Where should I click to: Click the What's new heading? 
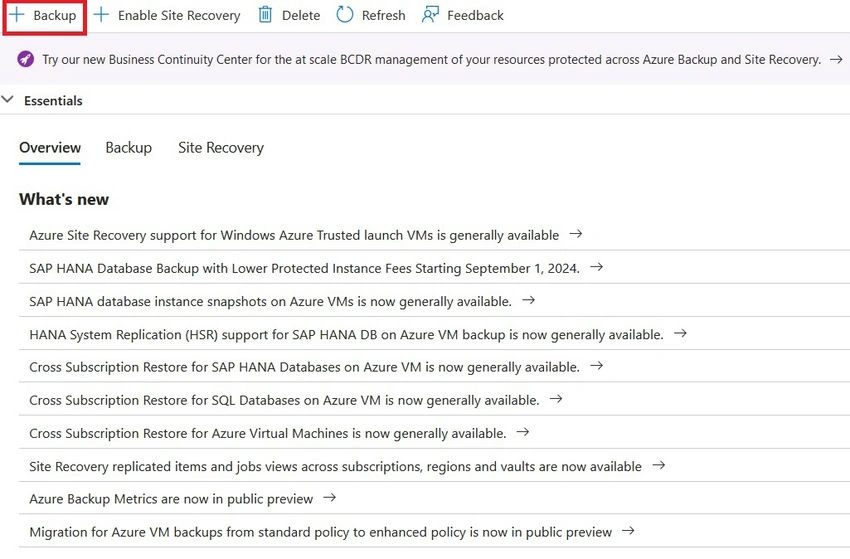pos(64,199)
